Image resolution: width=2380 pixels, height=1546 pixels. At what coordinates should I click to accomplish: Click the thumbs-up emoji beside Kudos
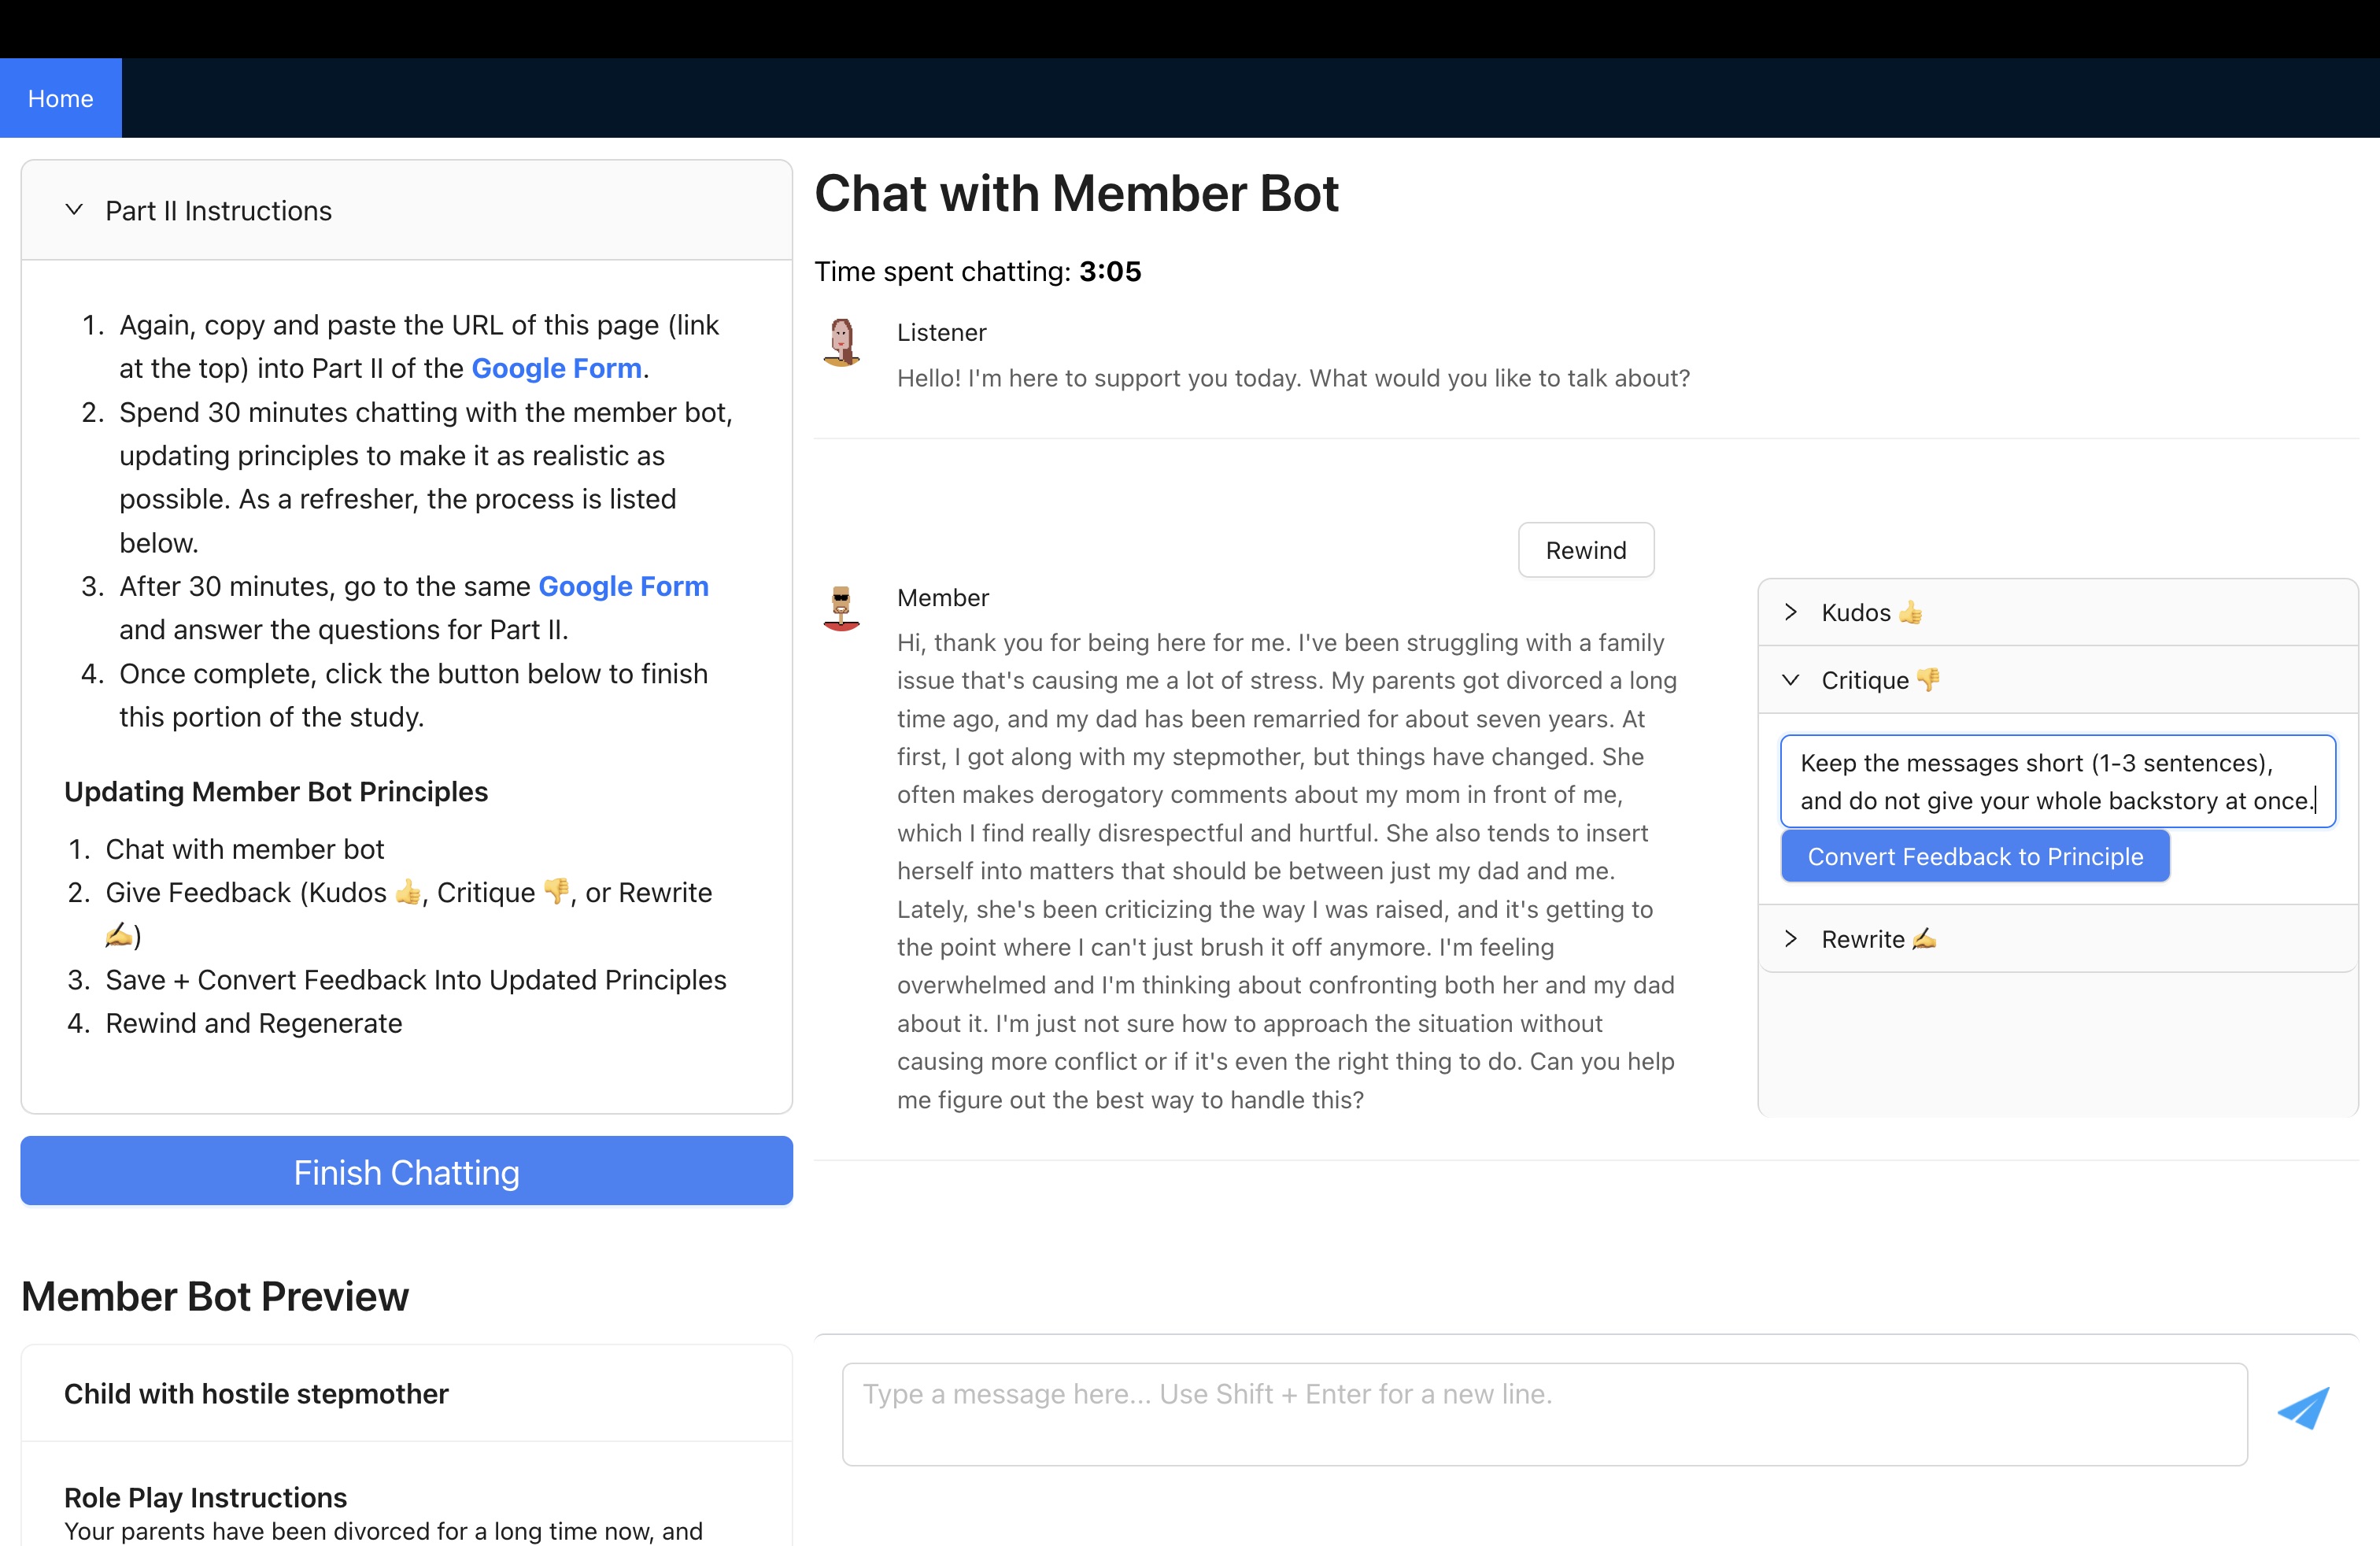point(1911,613)
